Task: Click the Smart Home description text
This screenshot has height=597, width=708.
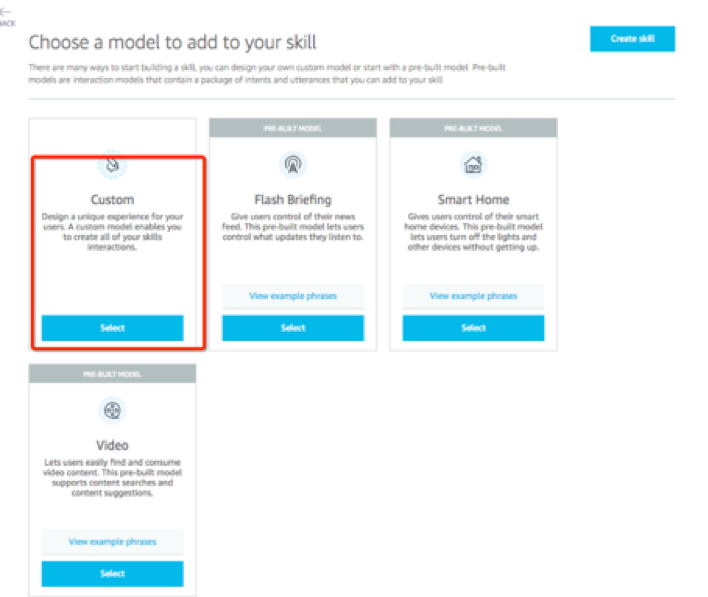Action: pos(473,232)
